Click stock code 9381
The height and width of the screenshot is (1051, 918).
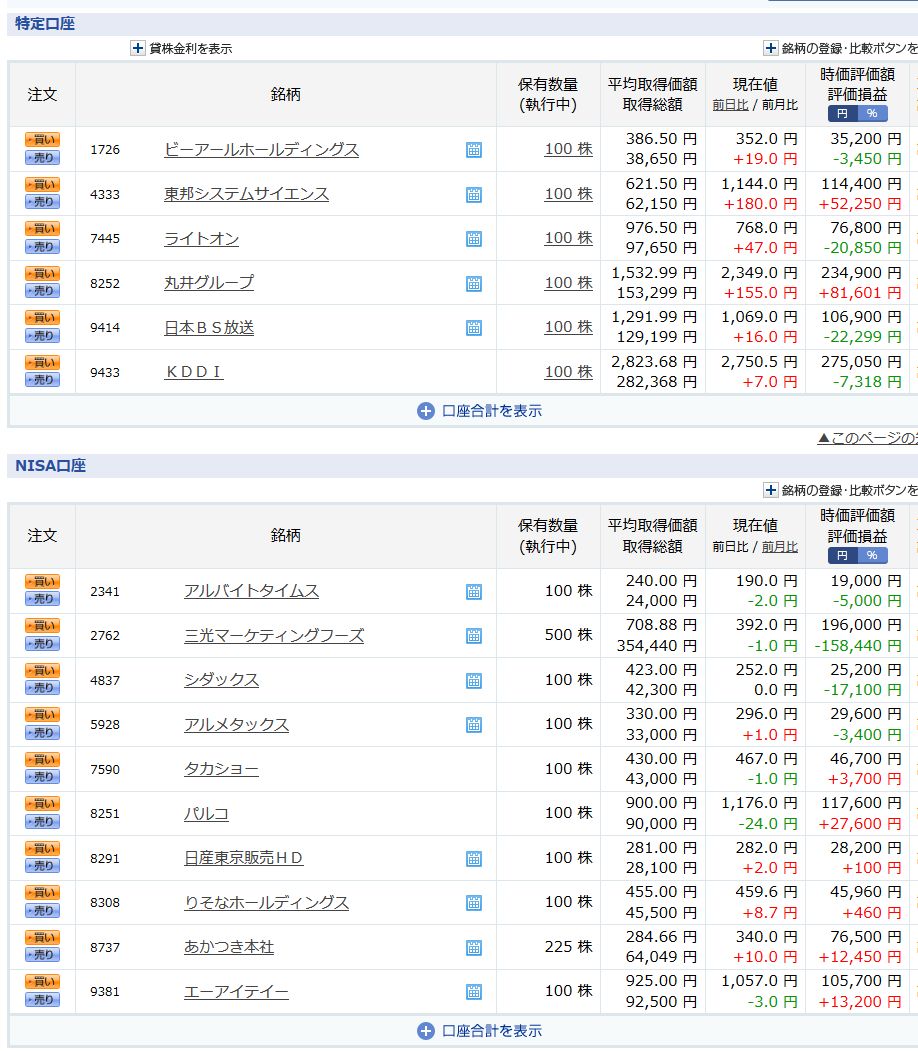tap(105, 991)
